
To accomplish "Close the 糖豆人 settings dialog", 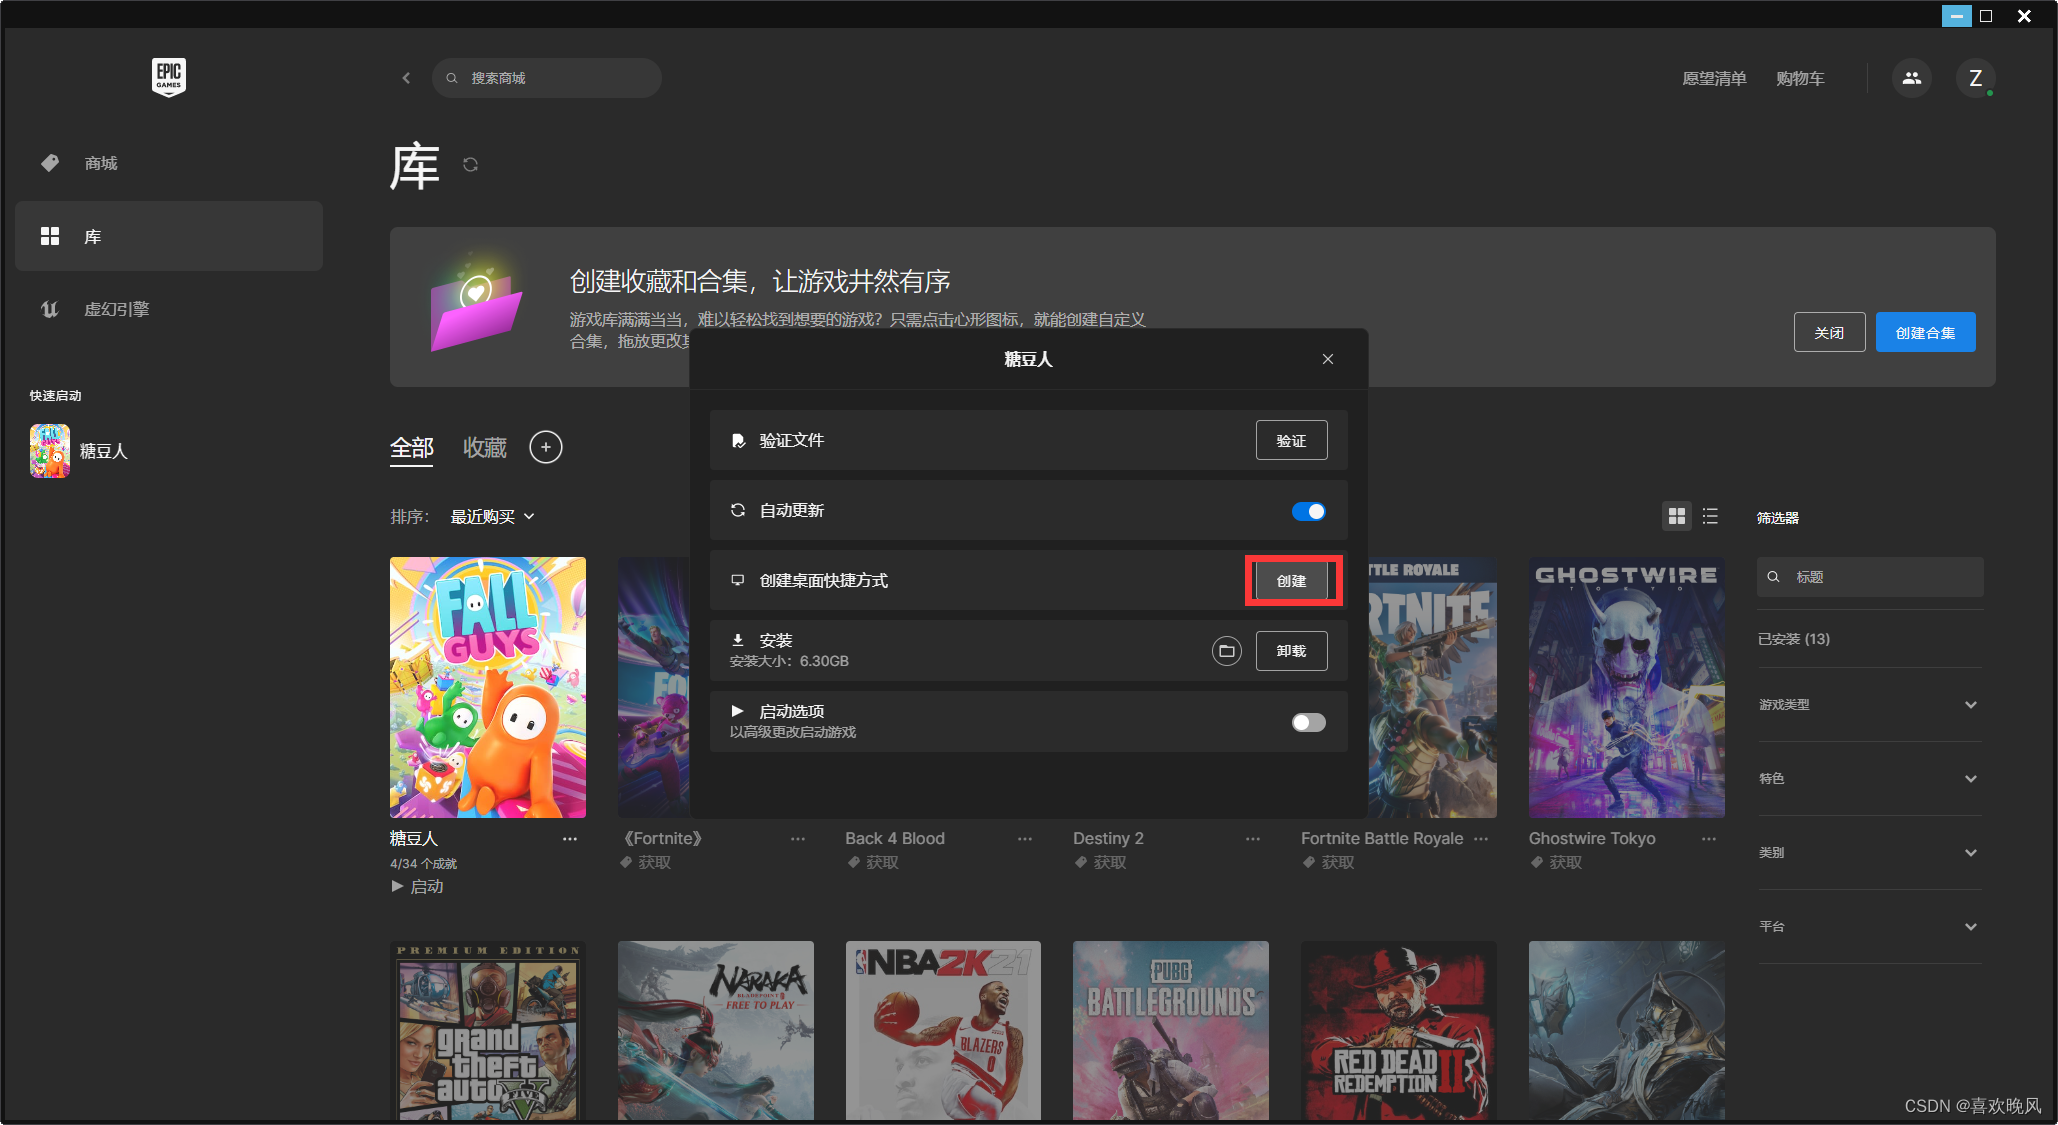I will click(1328, 359).
